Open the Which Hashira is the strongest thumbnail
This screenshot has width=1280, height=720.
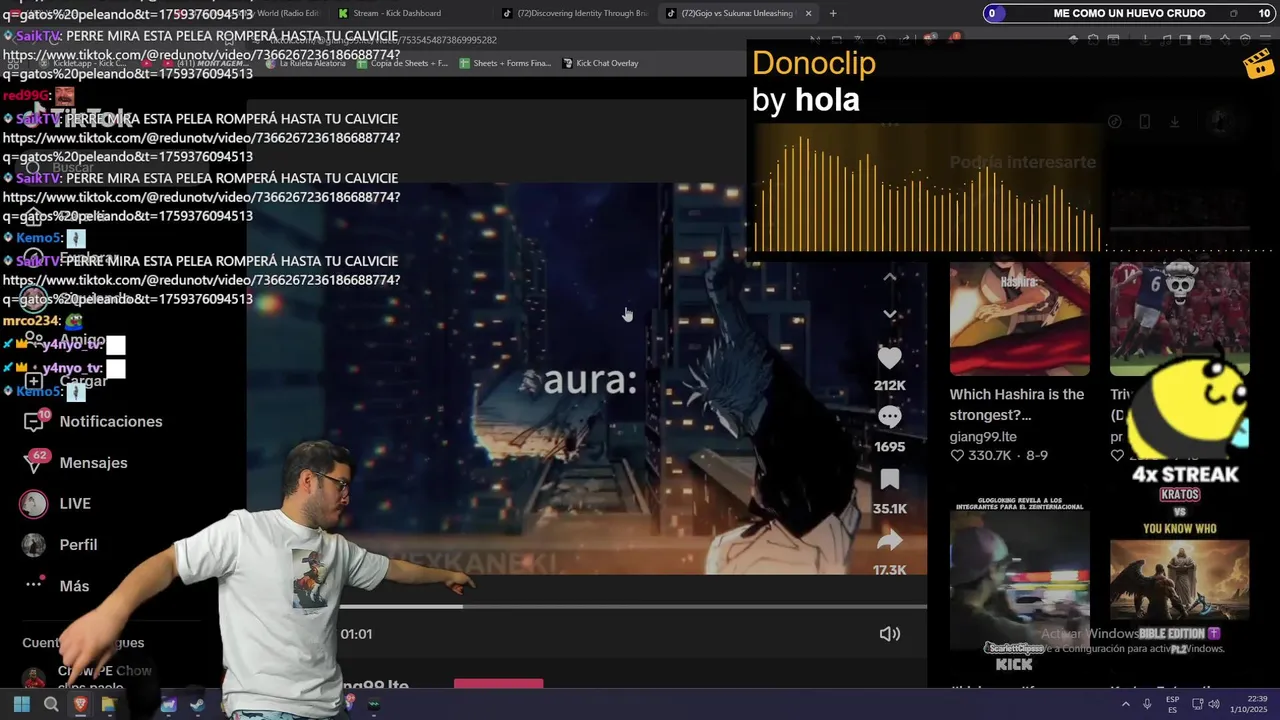coord(1019,318)
